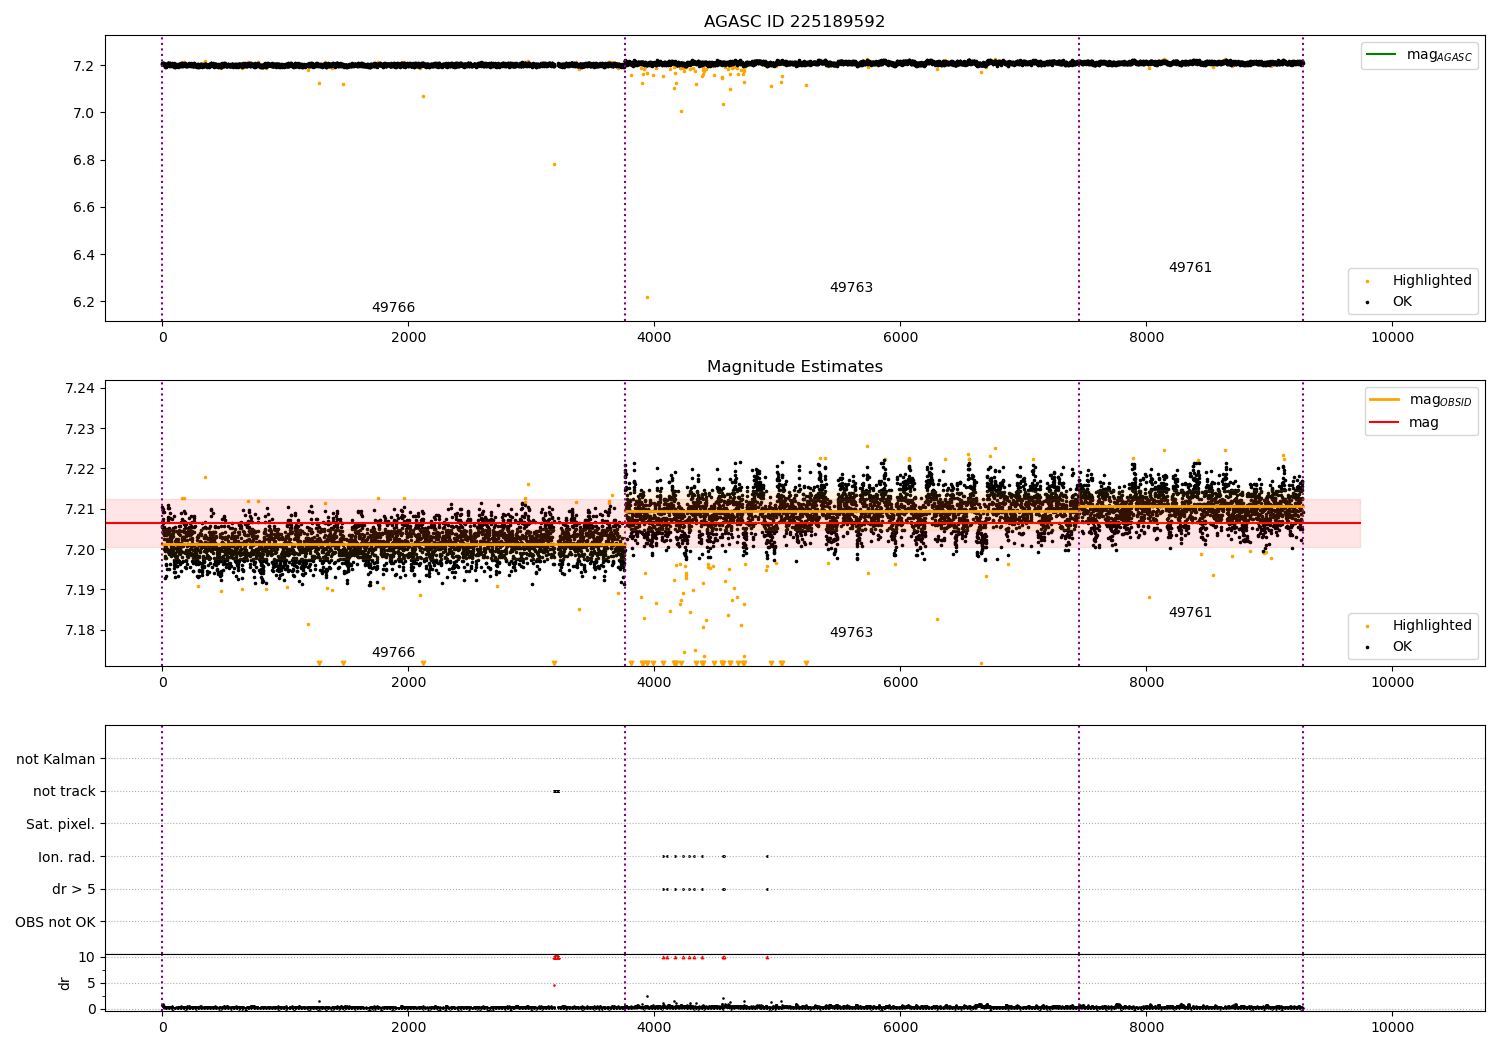Click obsid label 49761 in middle plot
Image resolution: width=1500 pixels, height=1050 pixels.
point(1190,613)
